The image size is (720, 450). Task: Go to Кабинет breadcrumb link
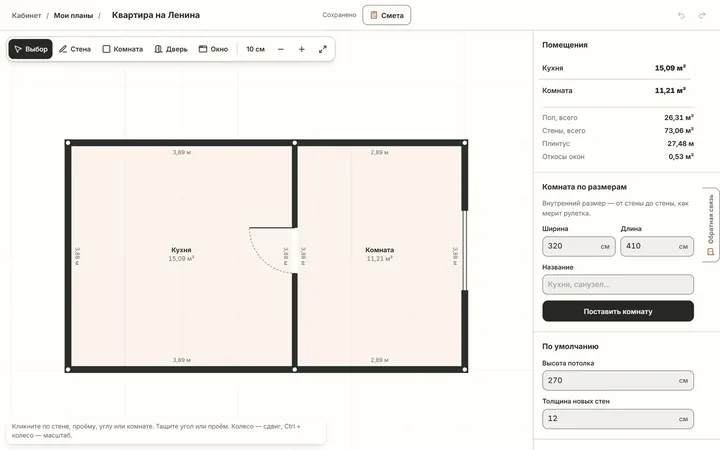(26, 16)
